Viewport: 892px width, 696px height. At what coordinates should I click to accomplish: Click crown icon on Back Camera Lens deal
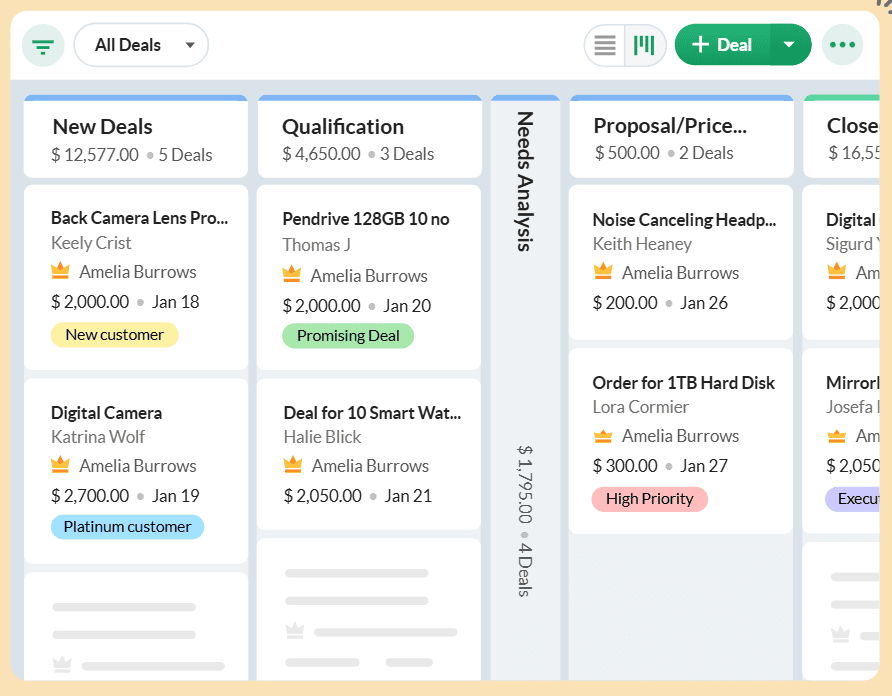60,272
